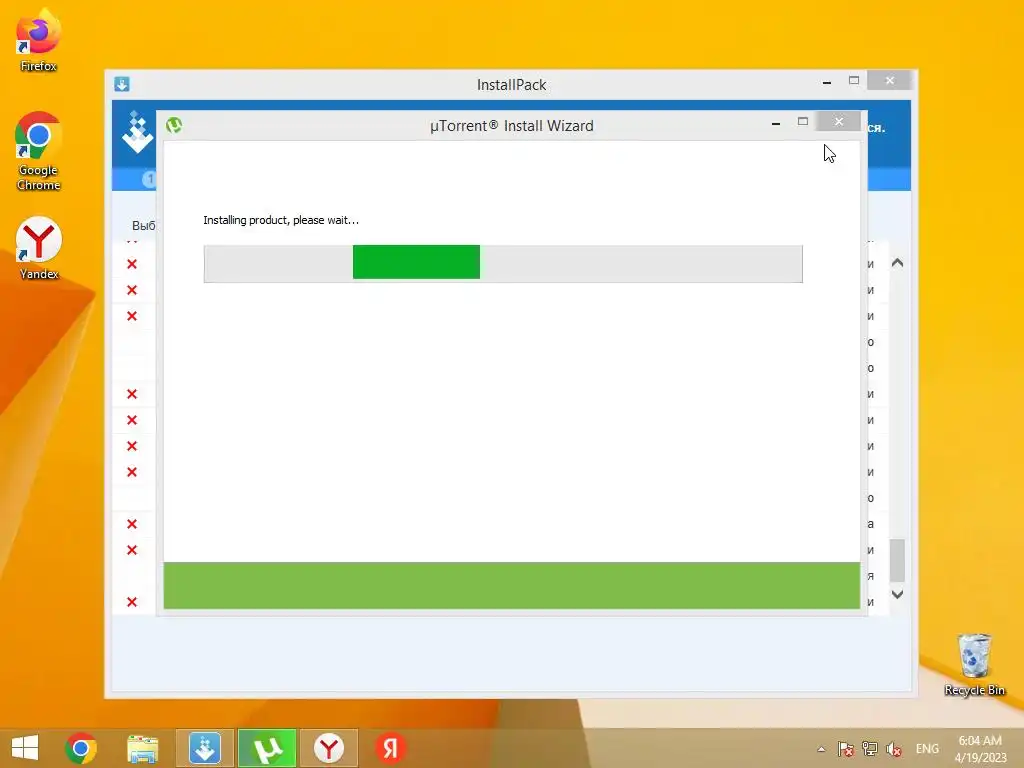Switch to µTorrent taskbar button
The height and width of the screenshot is (768, 1024).
pos(267,748)
